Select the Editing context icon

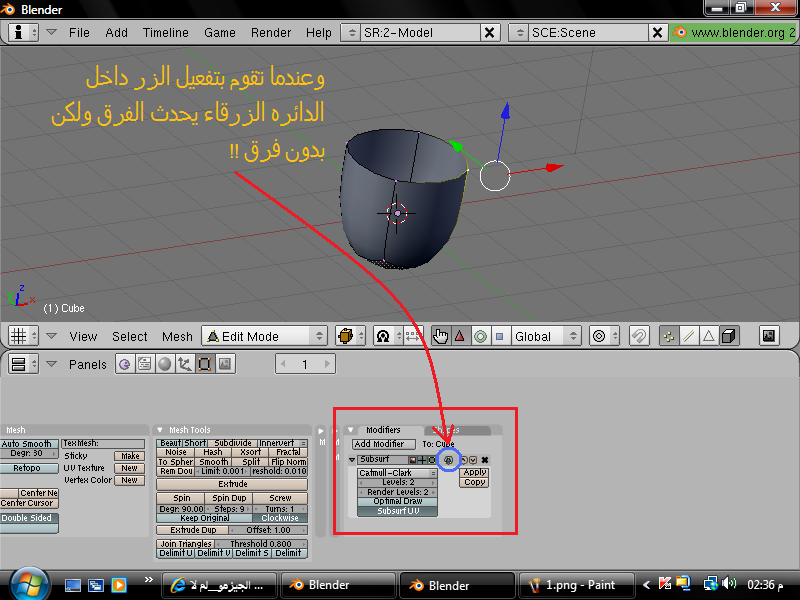[x=205, y=364]
